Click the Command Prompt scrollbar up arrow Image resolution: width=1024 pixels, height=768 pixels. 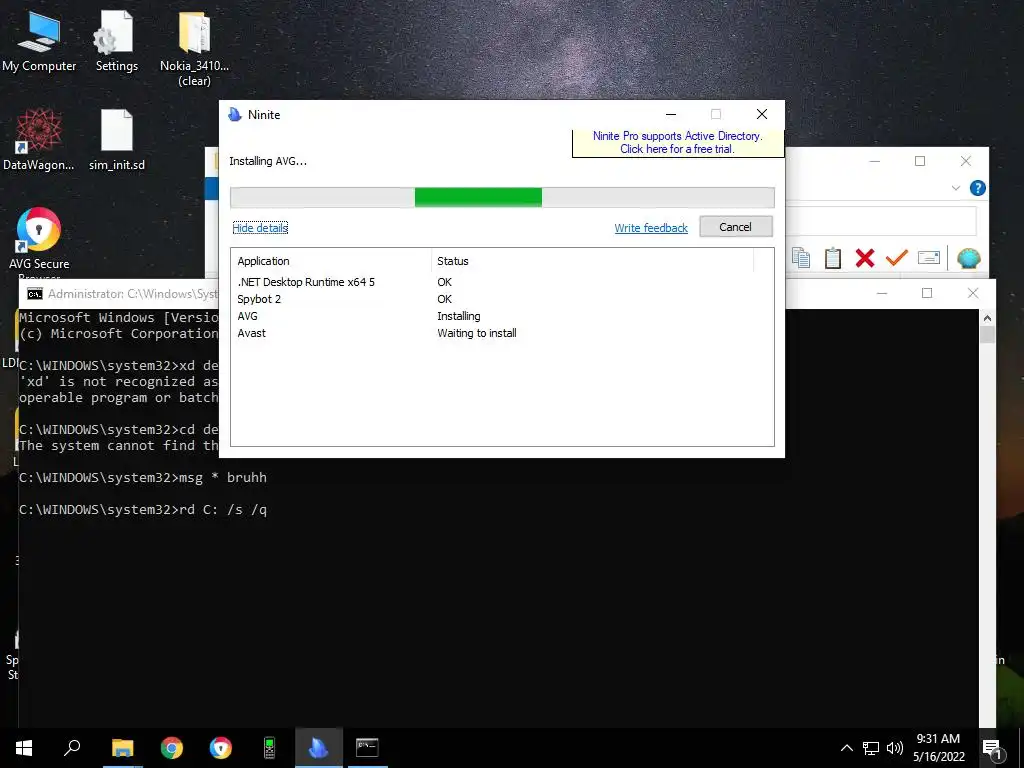point(987,318)
